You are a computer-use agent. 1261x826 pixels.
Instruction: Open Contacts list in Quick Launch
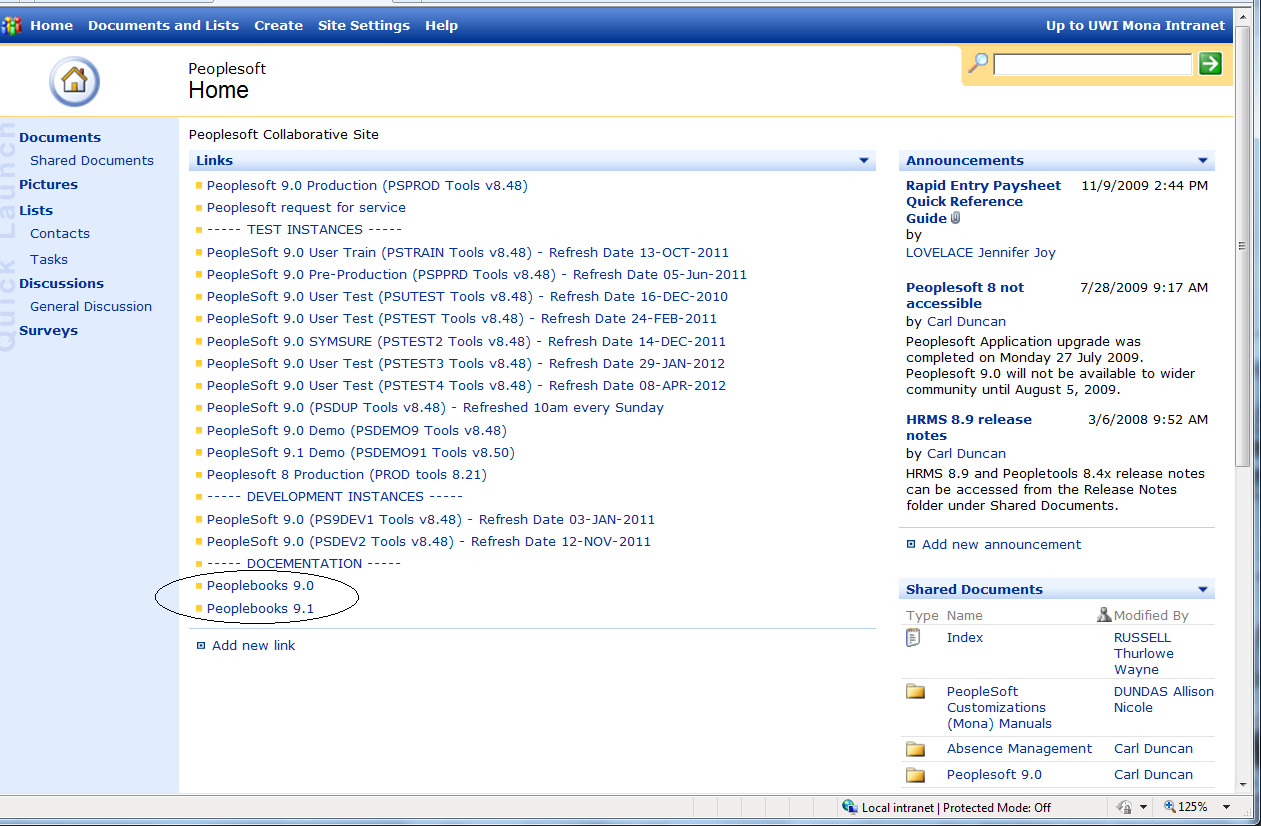60,234
